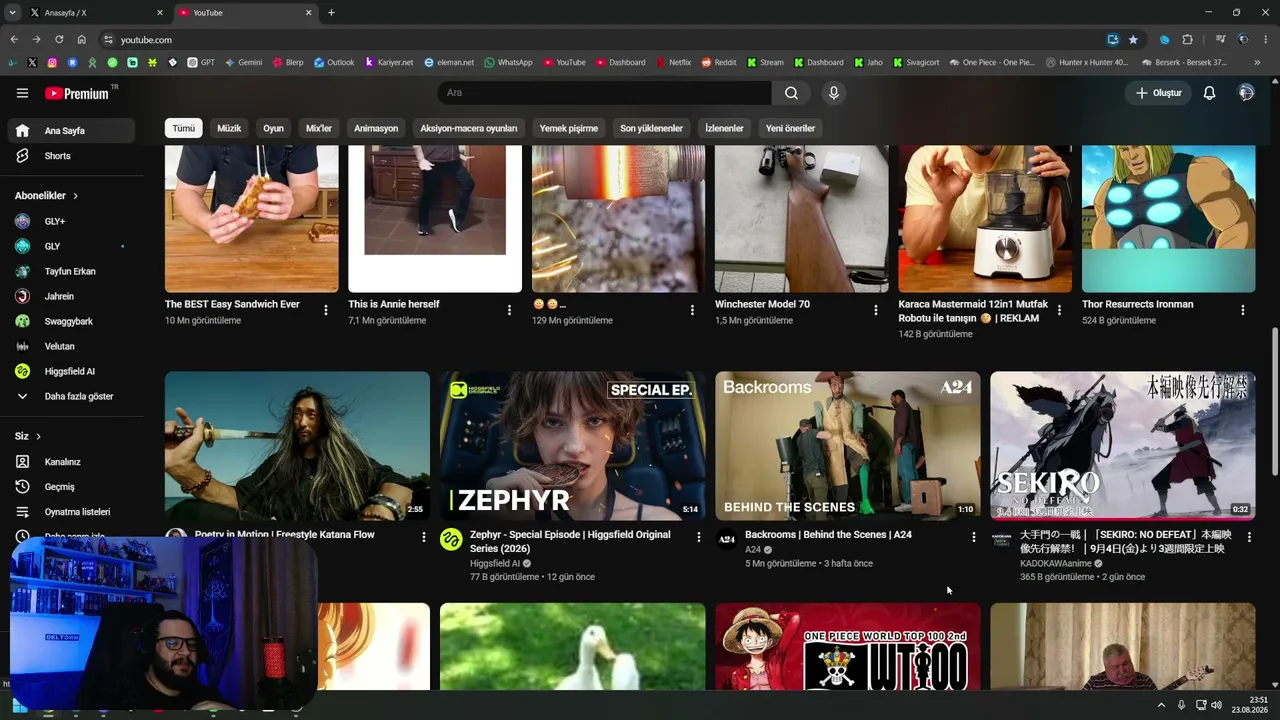The height and width of the screenshot is (720, 1280).
Task: Open YouTube notifications bell
Action: pos(1209,93)
